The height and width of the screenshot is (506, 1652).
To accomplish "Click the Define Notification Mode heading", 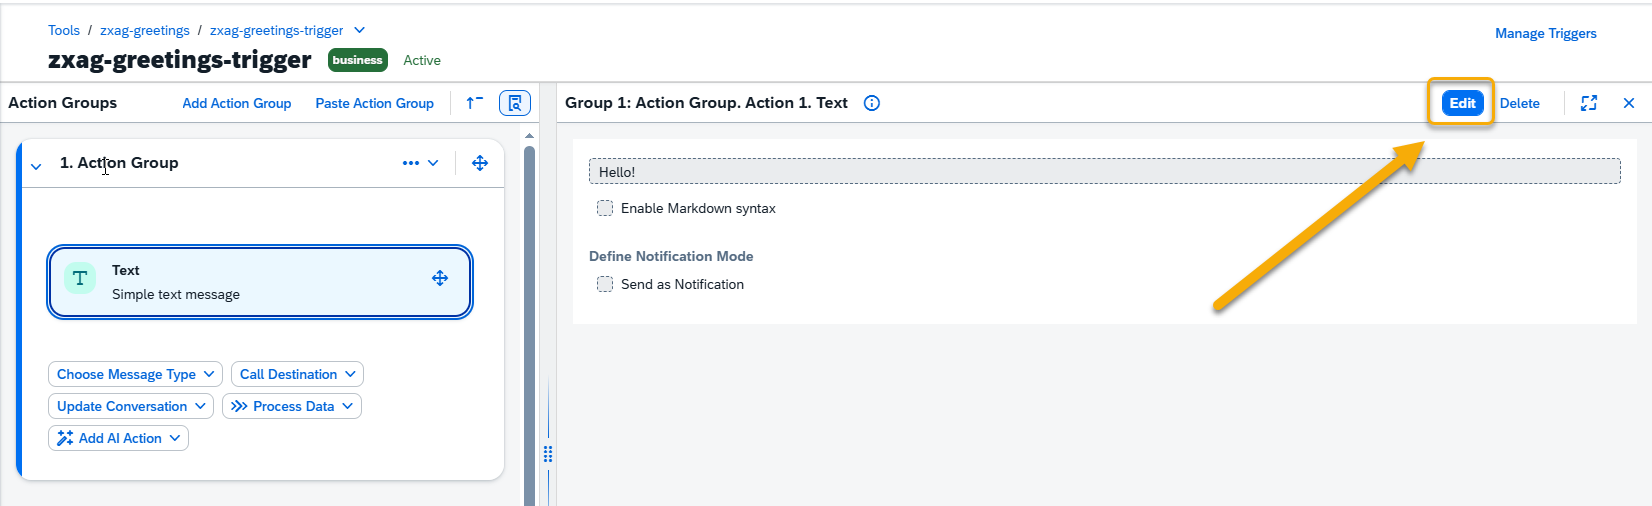I will click(671, 256).
